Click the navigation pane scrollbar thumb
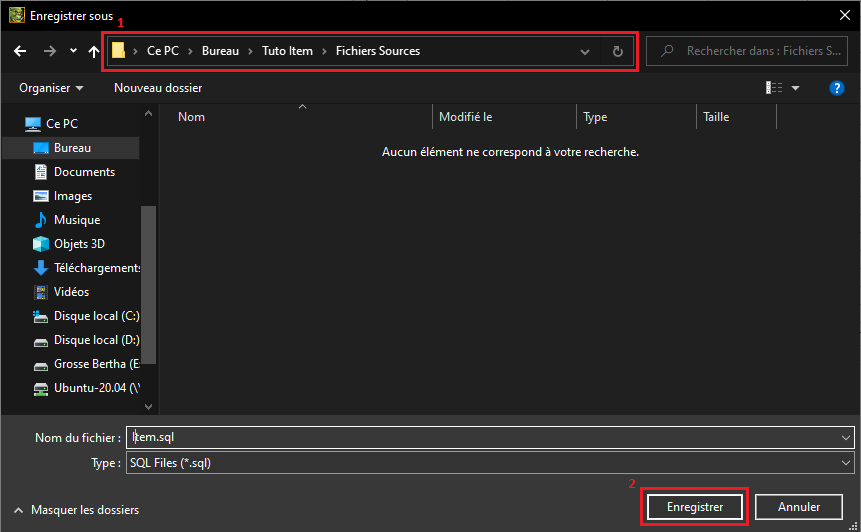The width and height of the screenshot is (861, 532). pyautogui.click(x=148, y=285)
